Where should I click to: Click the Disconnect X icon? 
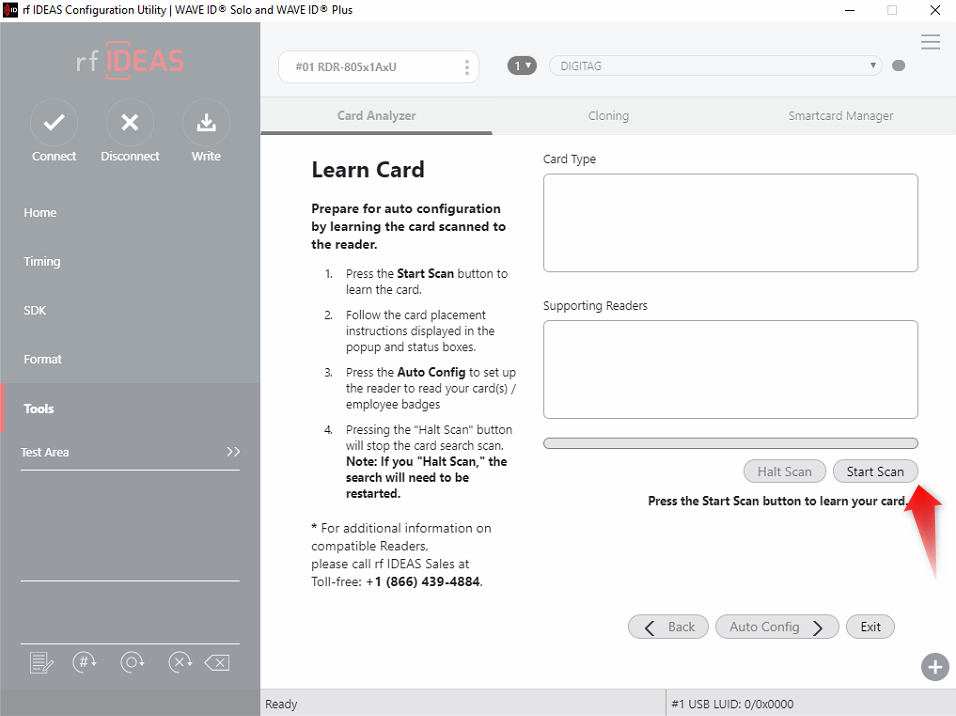130,123
